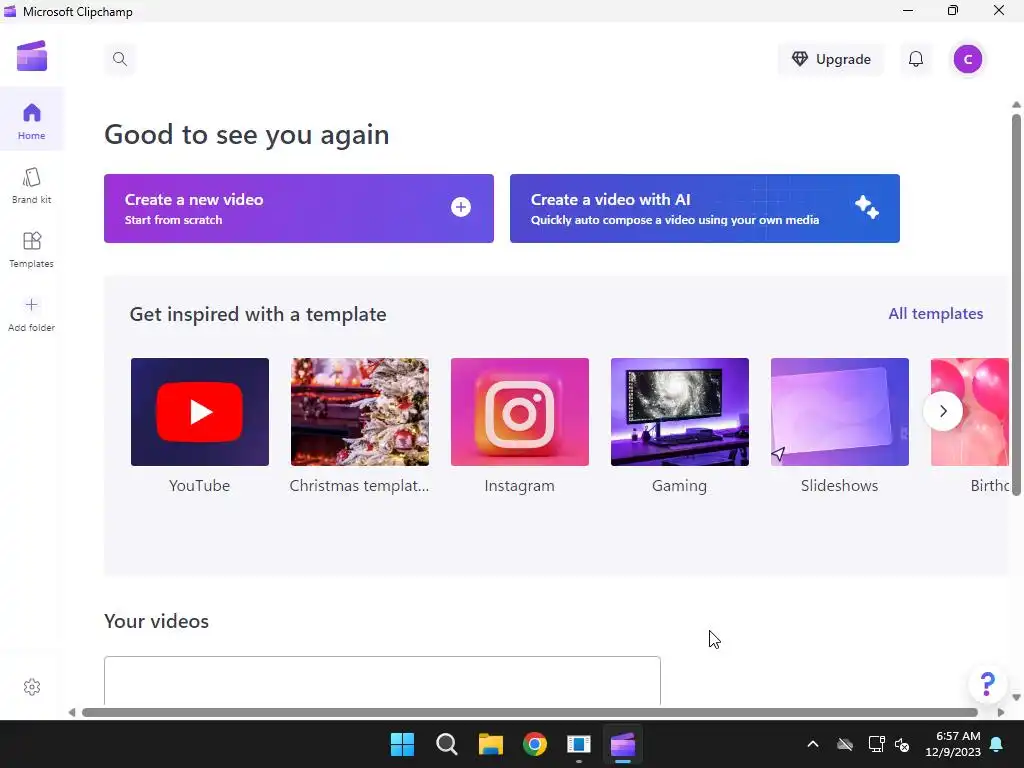
Task: Launch Chrome from the taskbar
Action: [535, 744]
